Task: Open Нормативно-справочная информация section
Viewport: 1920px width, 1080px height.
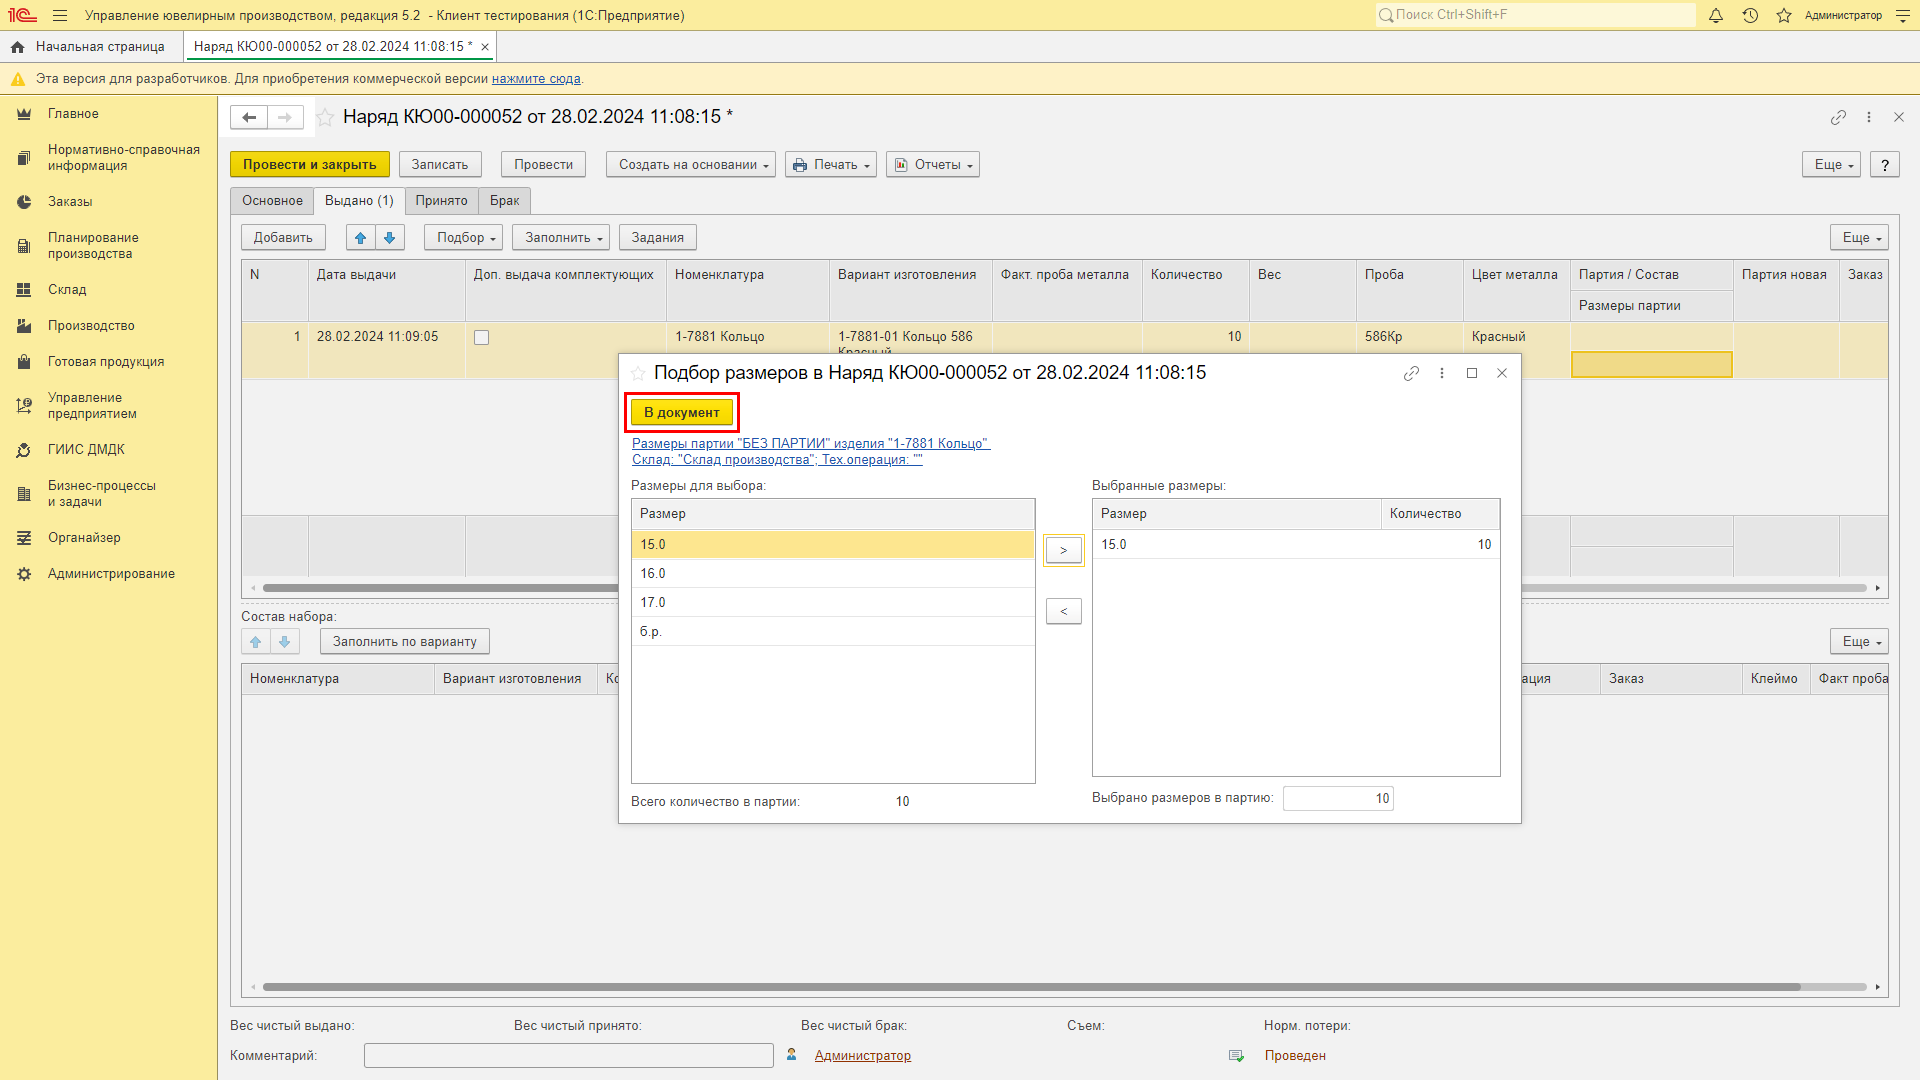Action: (124, 158)
